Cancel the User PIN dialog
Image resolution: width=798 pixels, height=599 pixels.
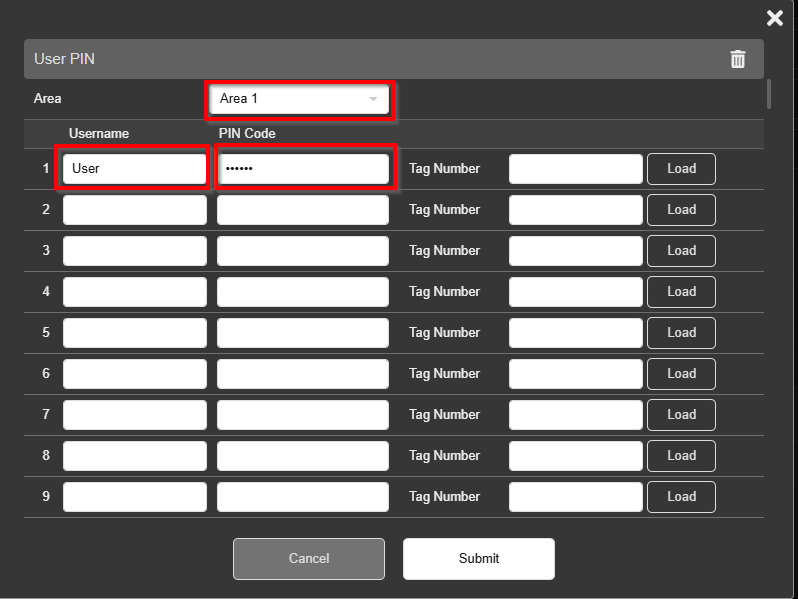(x=309, y=559)
